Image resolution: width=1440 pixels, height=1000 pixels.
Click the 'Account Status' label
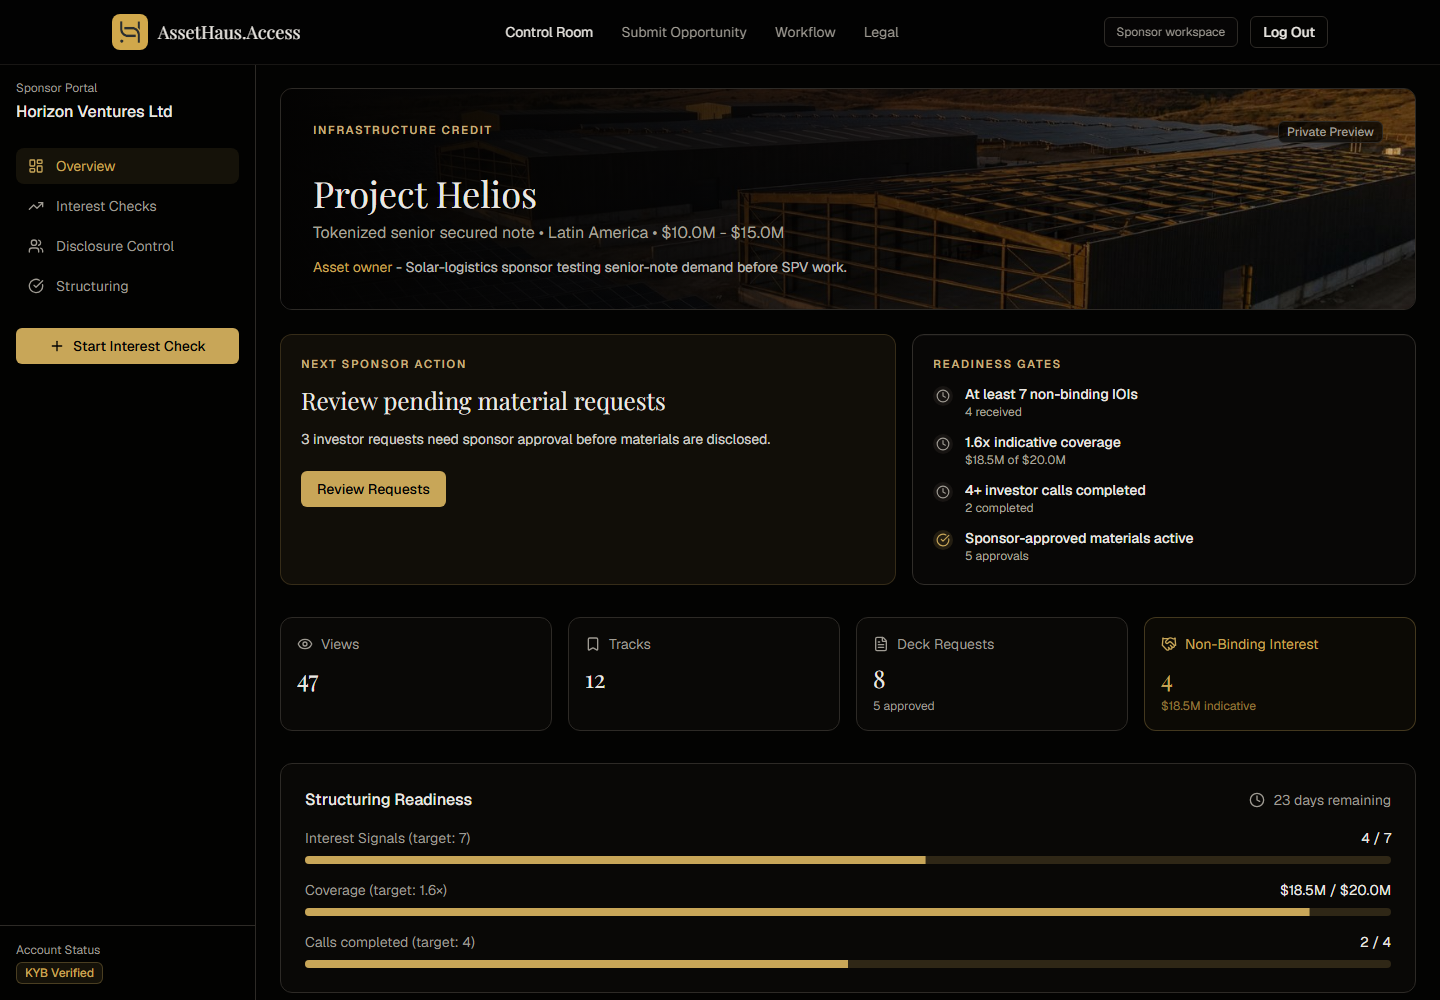click(x=58, y=950)
